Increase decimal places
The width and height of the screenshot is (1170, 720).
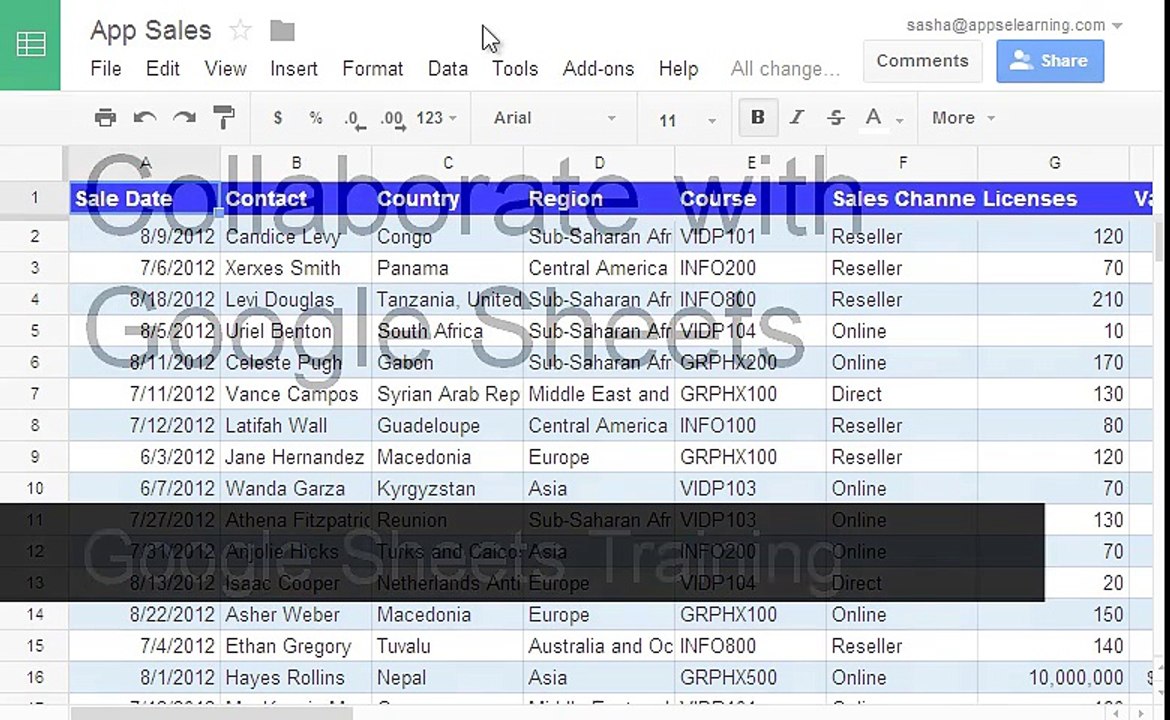pos(393,119)
